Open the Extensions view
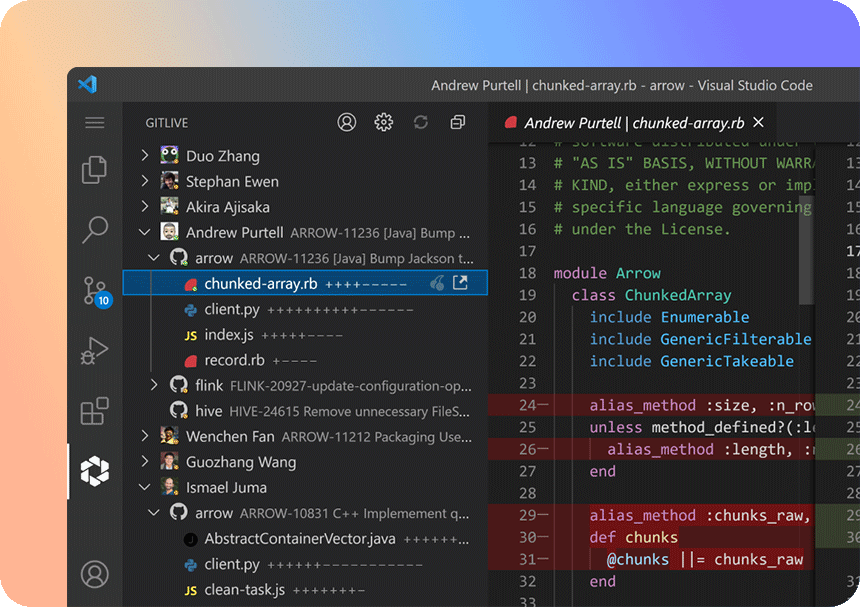This screenshot has width=860, height=607. [x=95, y=411]
